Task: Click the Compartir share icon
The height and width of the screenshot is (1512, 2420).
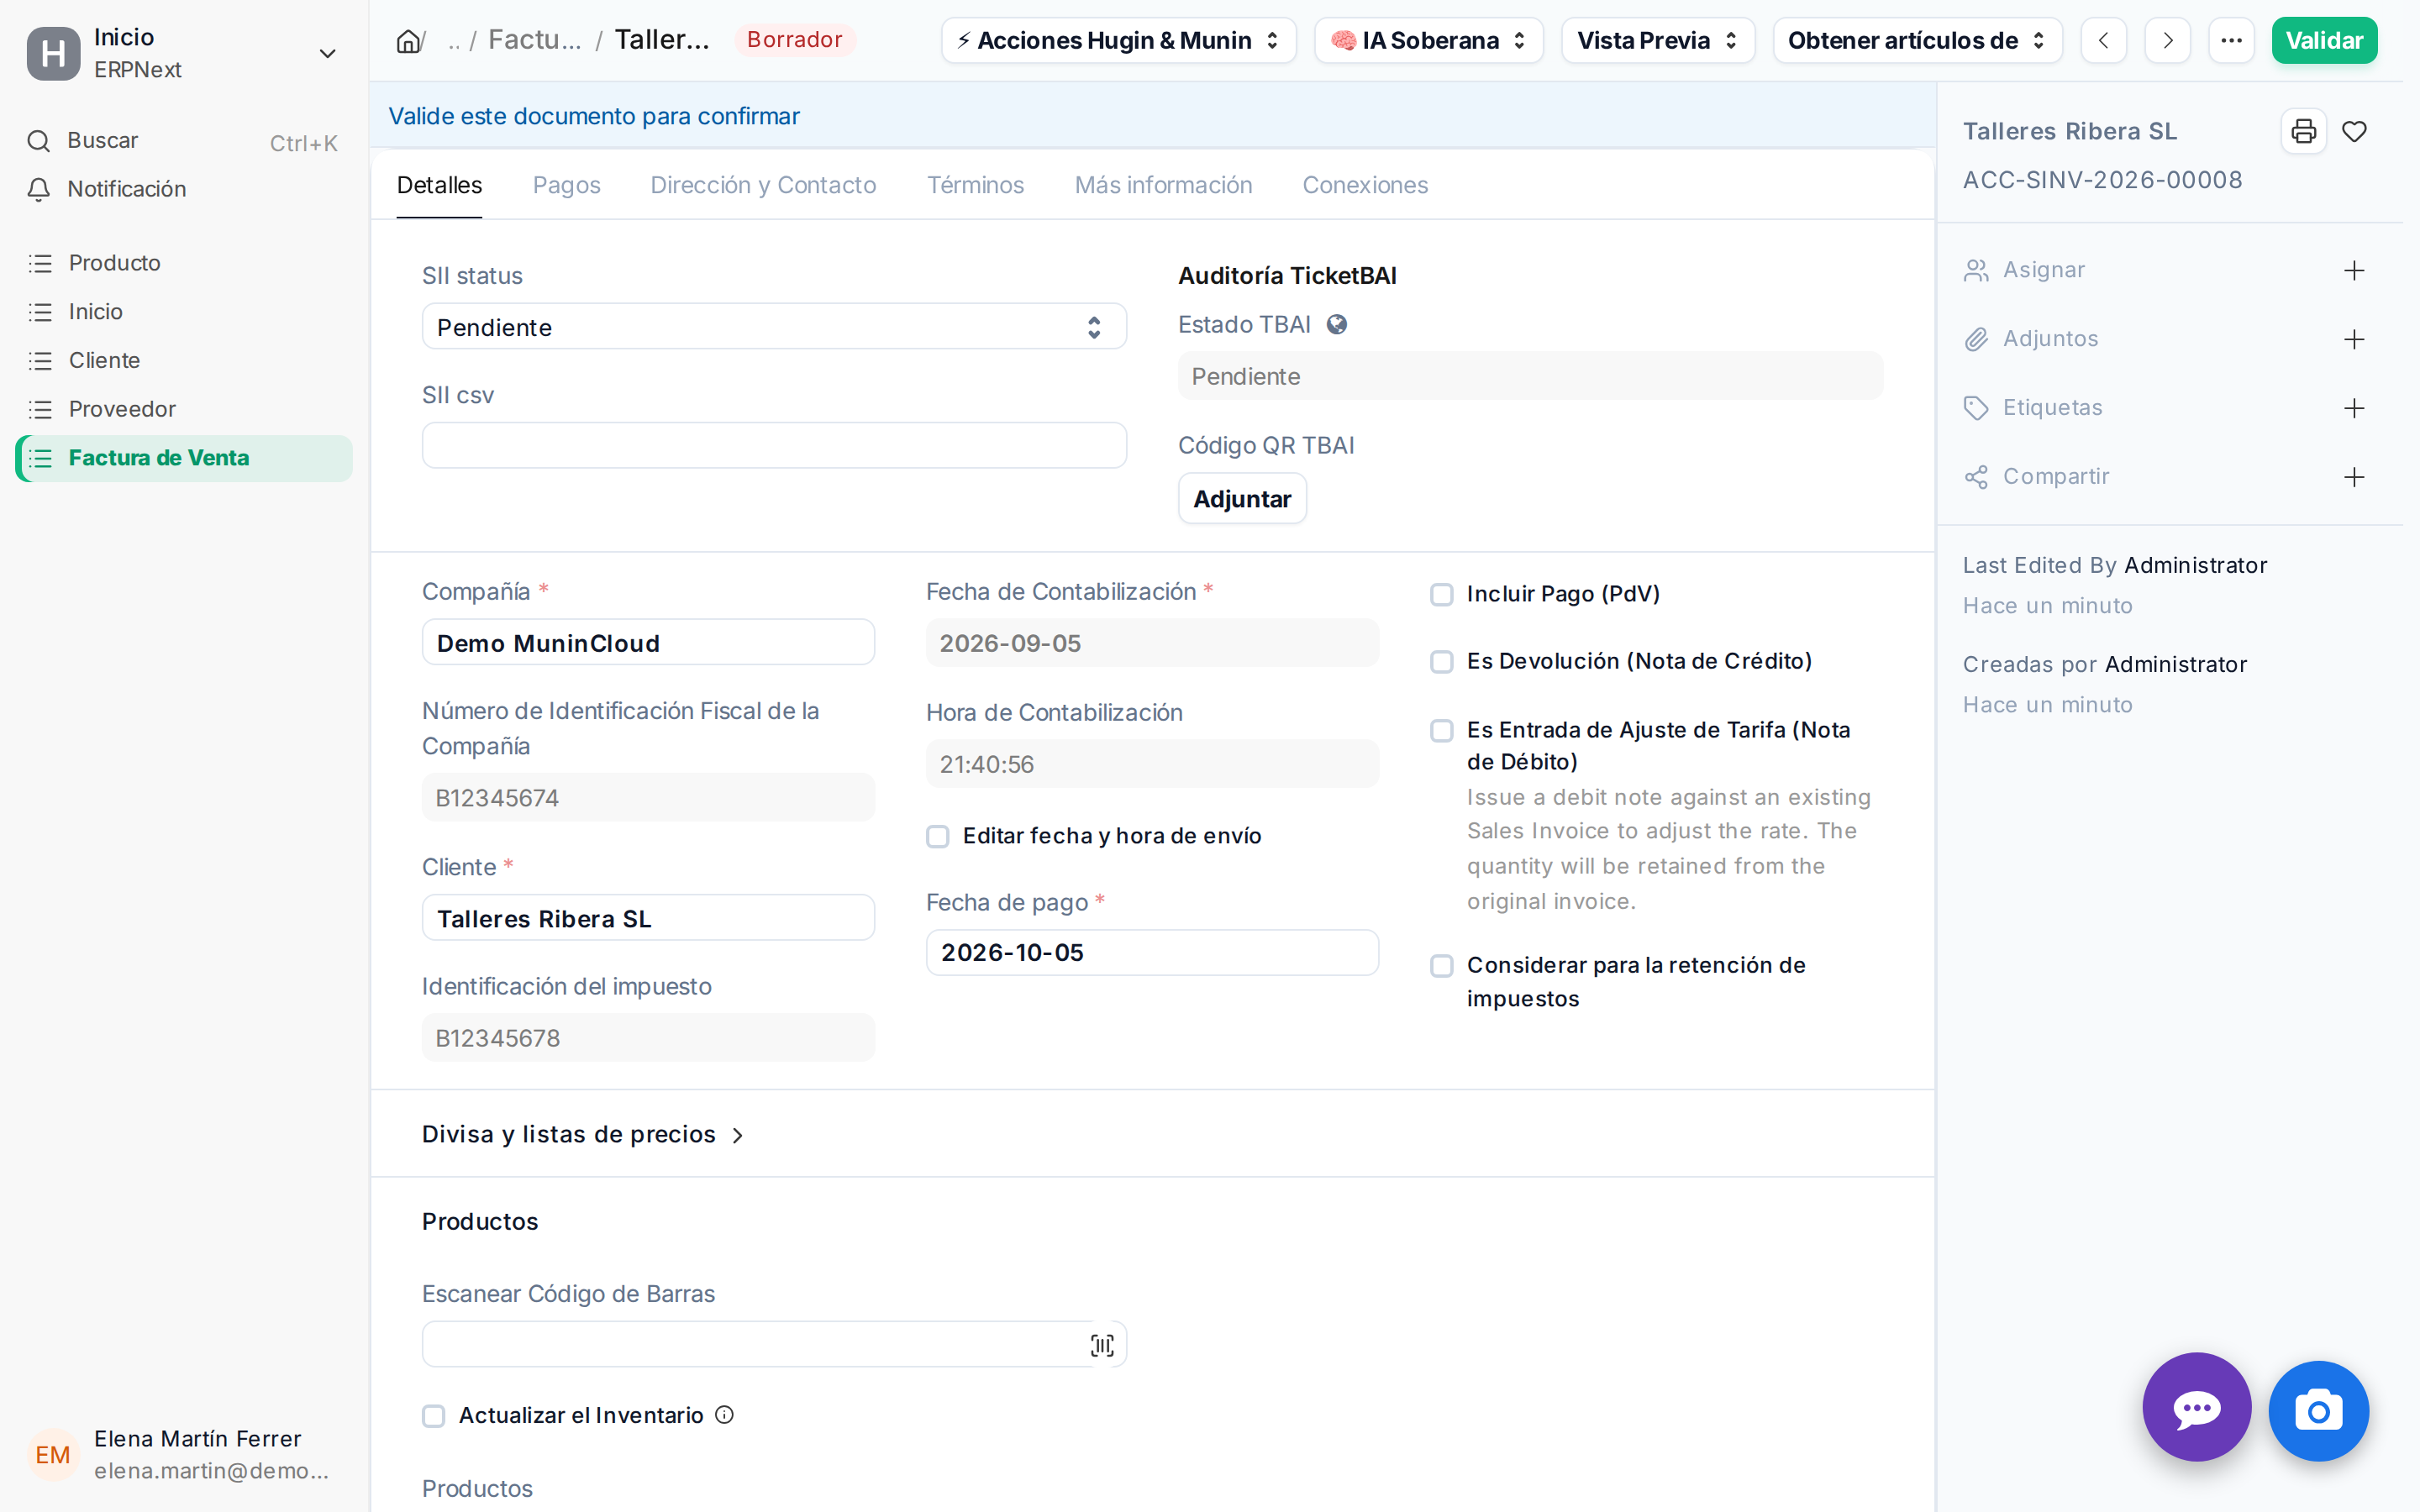Action: click(1976, 477)
